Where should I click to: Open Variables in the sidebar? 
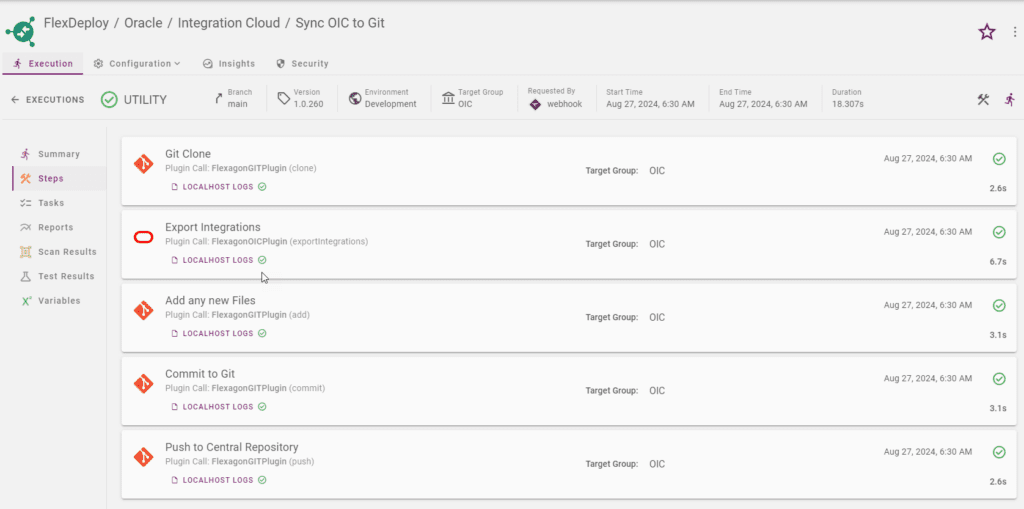pos(59,301)
